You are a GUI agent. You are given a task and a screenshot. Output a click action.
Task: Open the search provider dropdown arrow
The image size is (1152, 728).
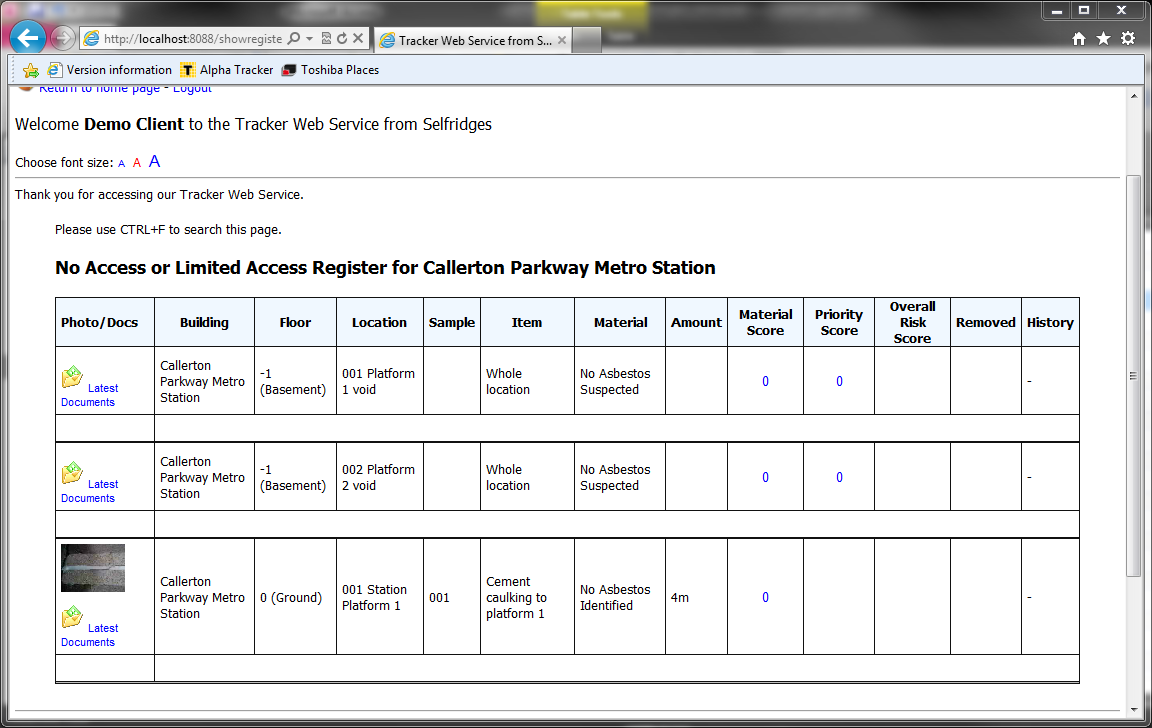309,37
